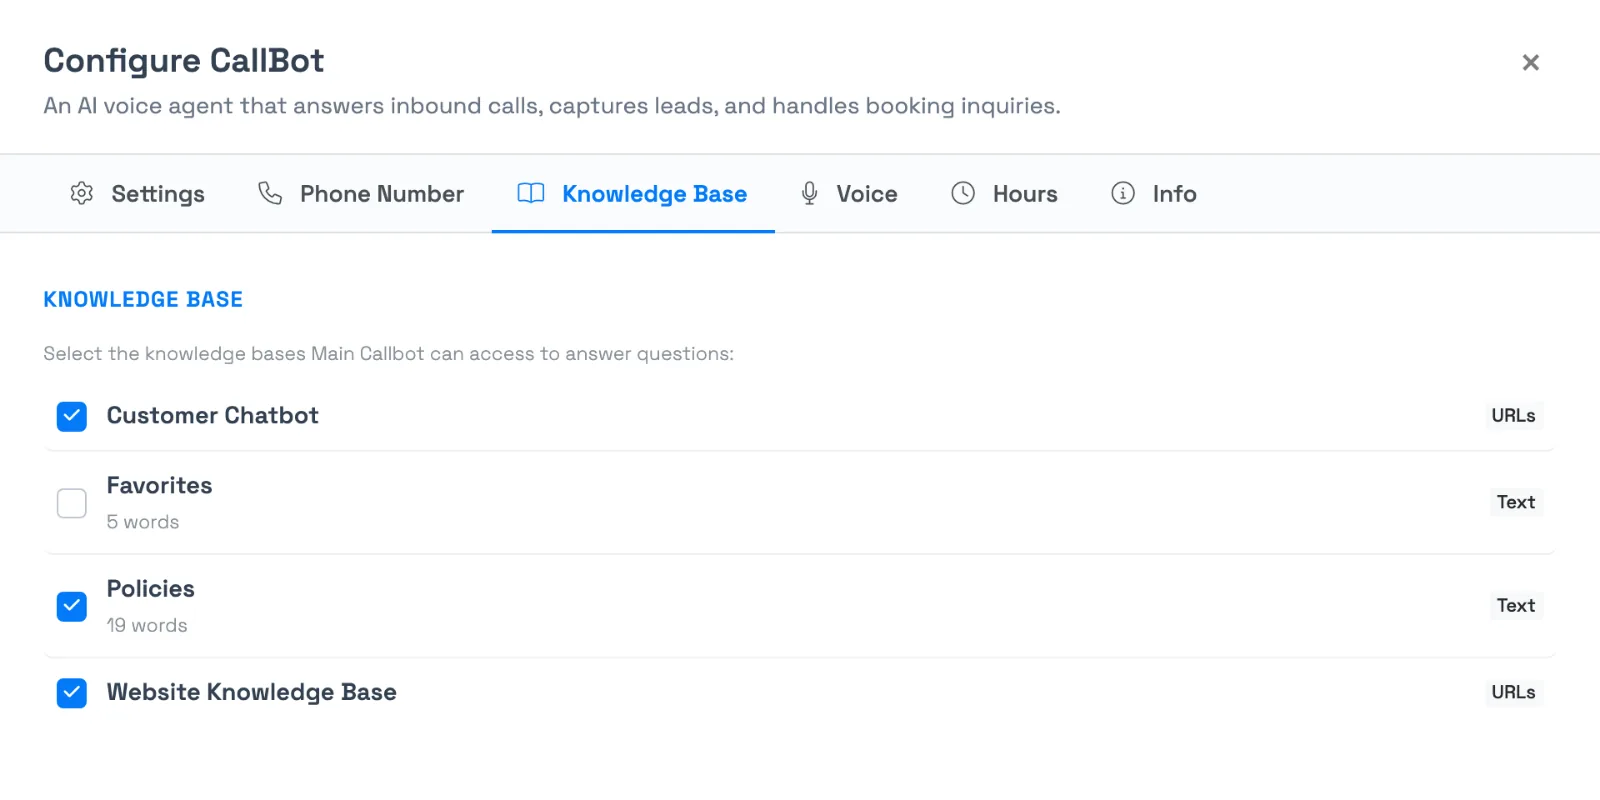Close the Configure CallBot dialog
The image size is (1600, 800).
click(1530, 62)
